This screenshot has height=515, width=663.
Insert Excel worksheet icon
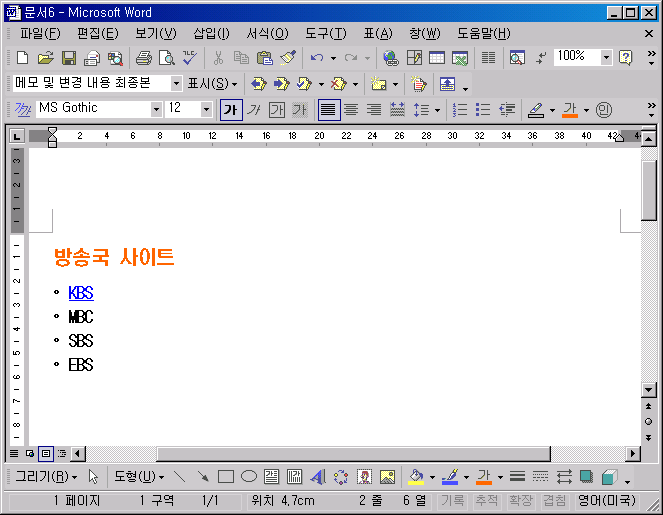click(x=460, y=58)
